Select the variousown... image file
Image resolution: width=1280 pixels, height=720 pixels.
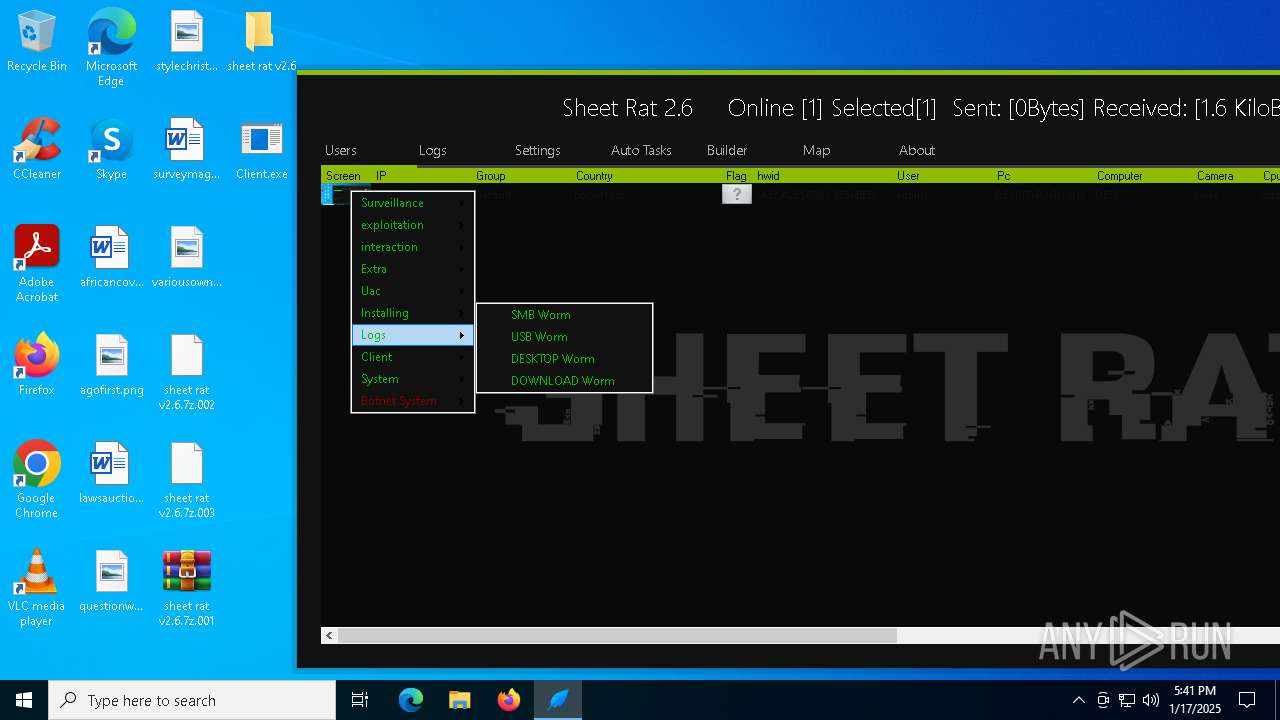coord(187,258)
